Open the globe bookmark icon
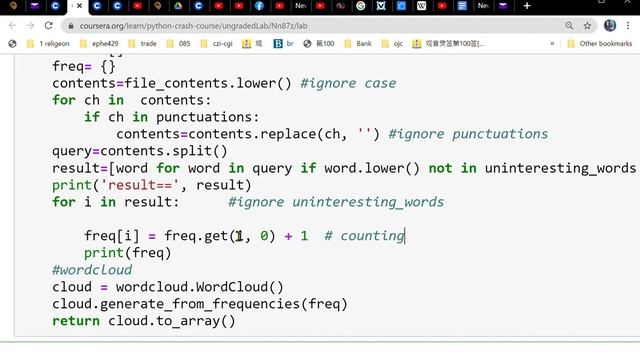The height and width of the screenshot is (360, 640). [12, 44]
